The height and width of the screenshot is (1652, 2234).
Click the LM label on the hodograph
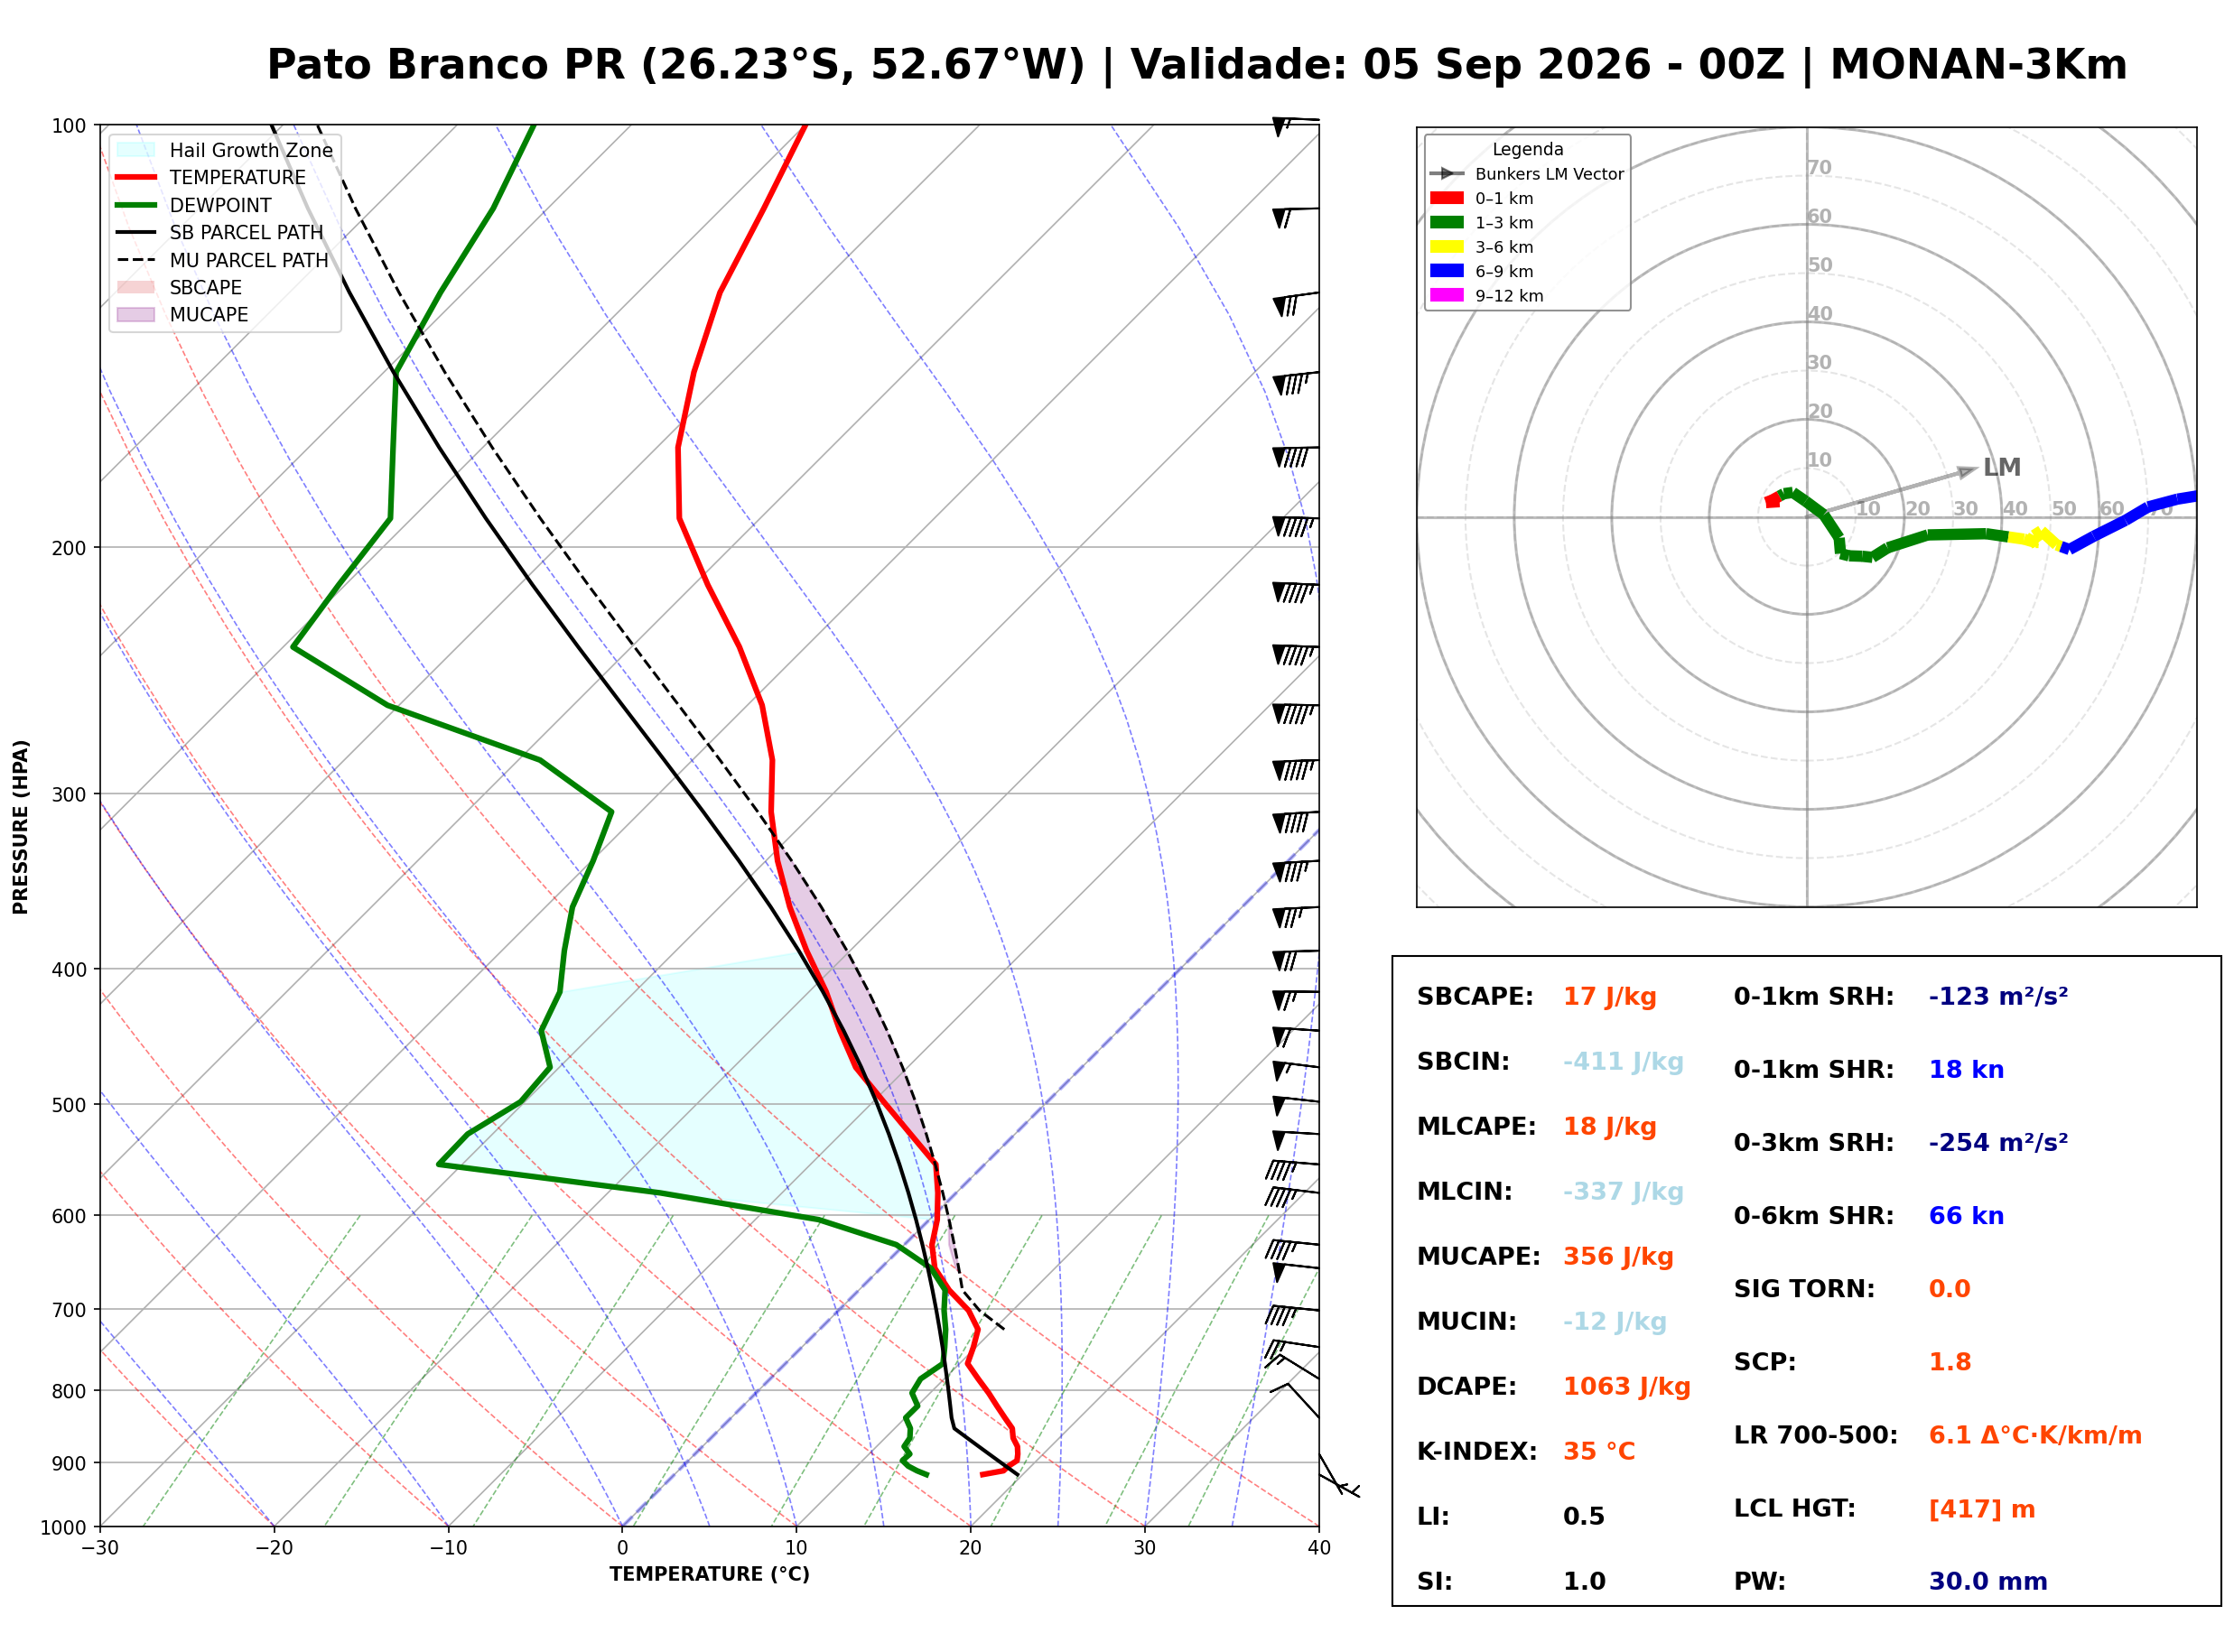[2003, 467]
